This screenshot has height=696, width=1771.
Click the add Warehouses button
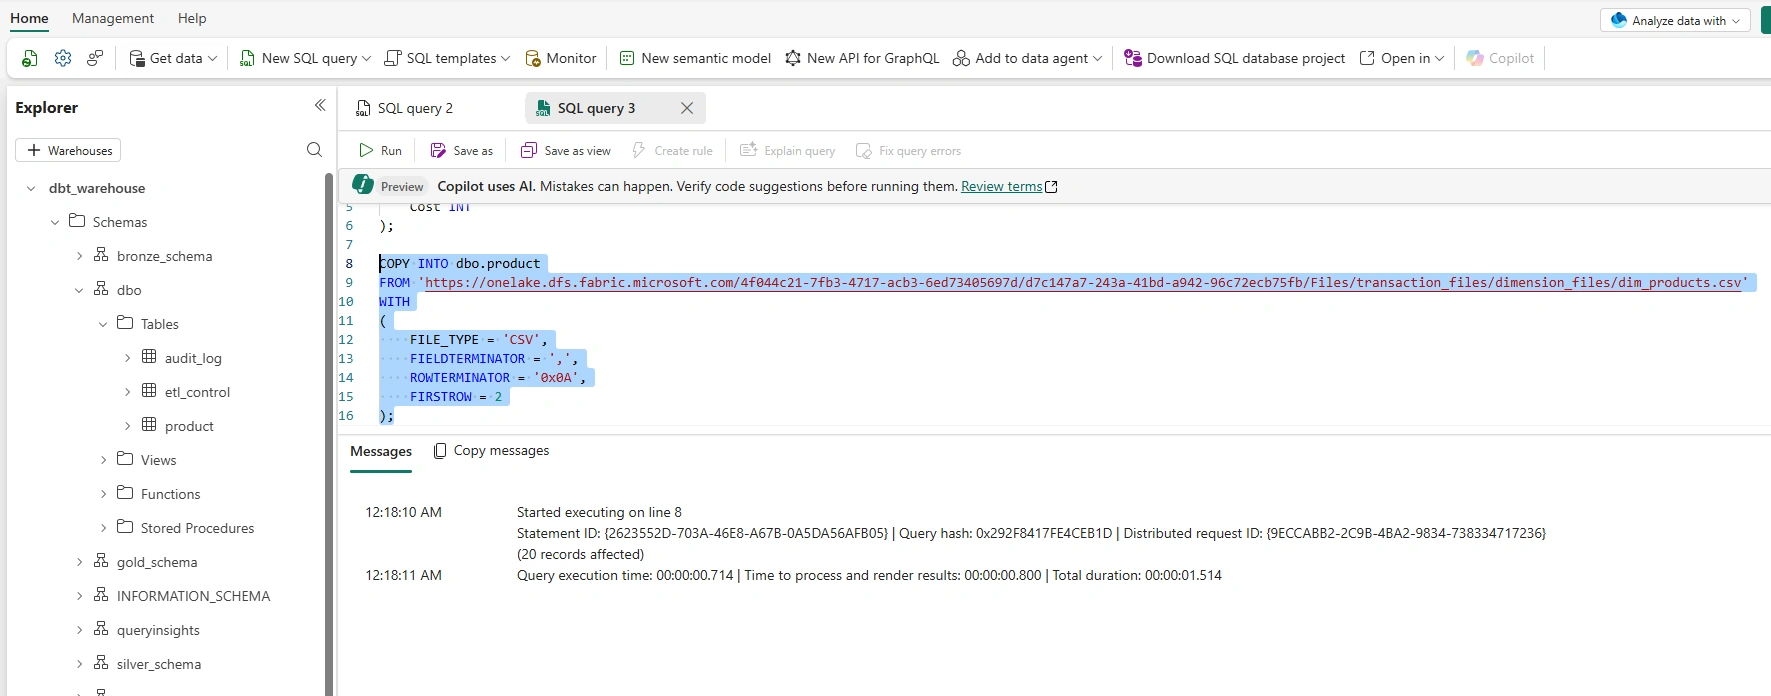pyautogui.click(x=68, y=150)
